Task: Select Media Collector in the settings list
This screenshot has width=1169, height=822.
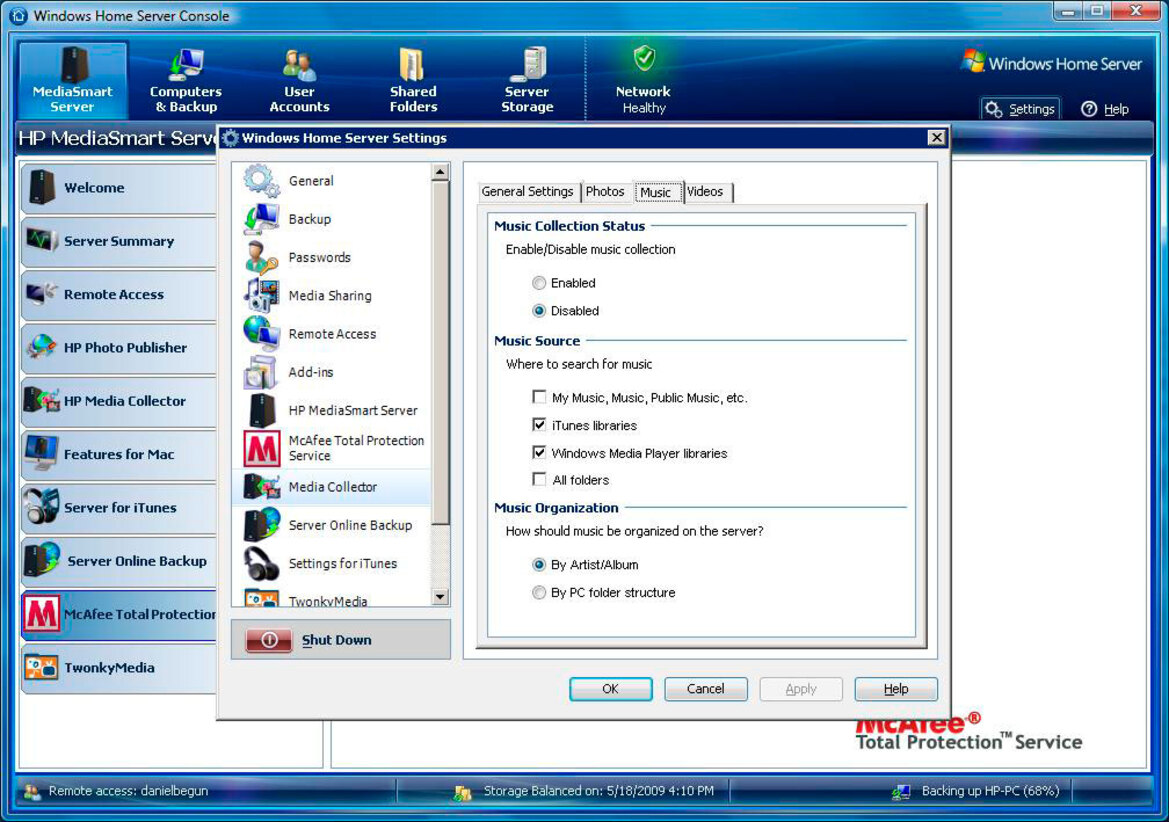Action: click(x=332, y=487)
